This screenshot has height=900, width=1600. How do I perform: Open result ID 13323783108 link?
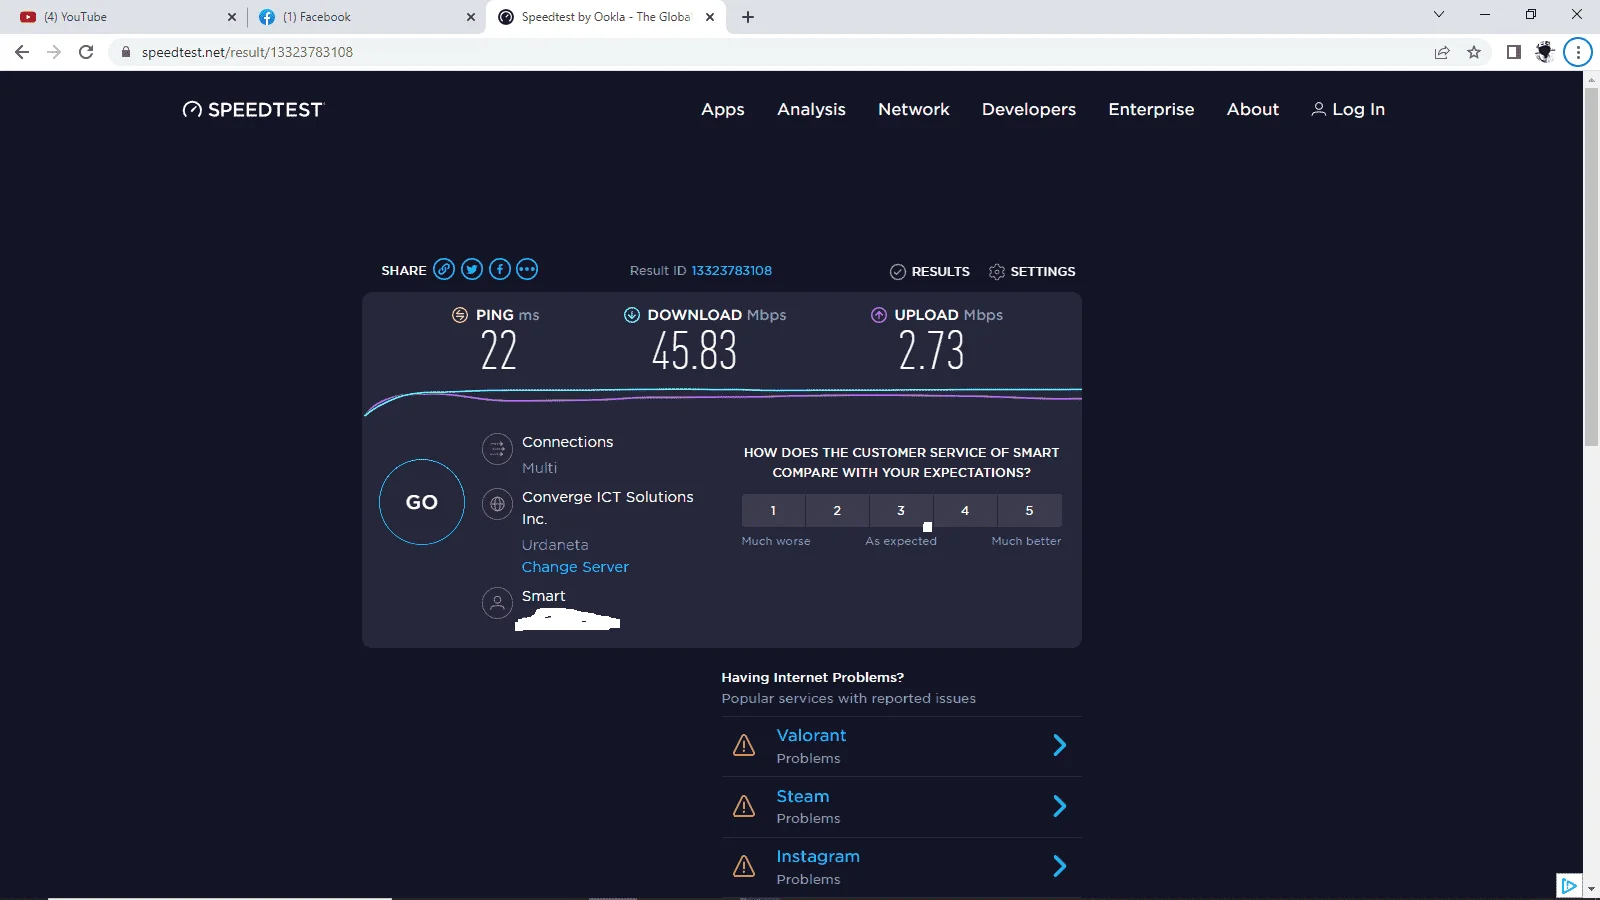pyautogui.click(x=732, y=271)
